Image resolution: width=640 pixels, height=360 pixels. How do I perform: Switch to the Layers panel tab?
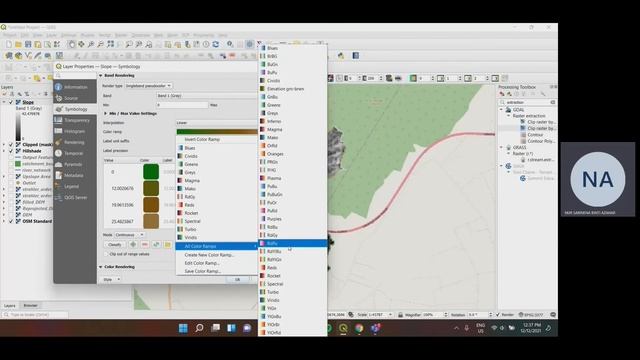pyautogui.click(x=9, y=305)
